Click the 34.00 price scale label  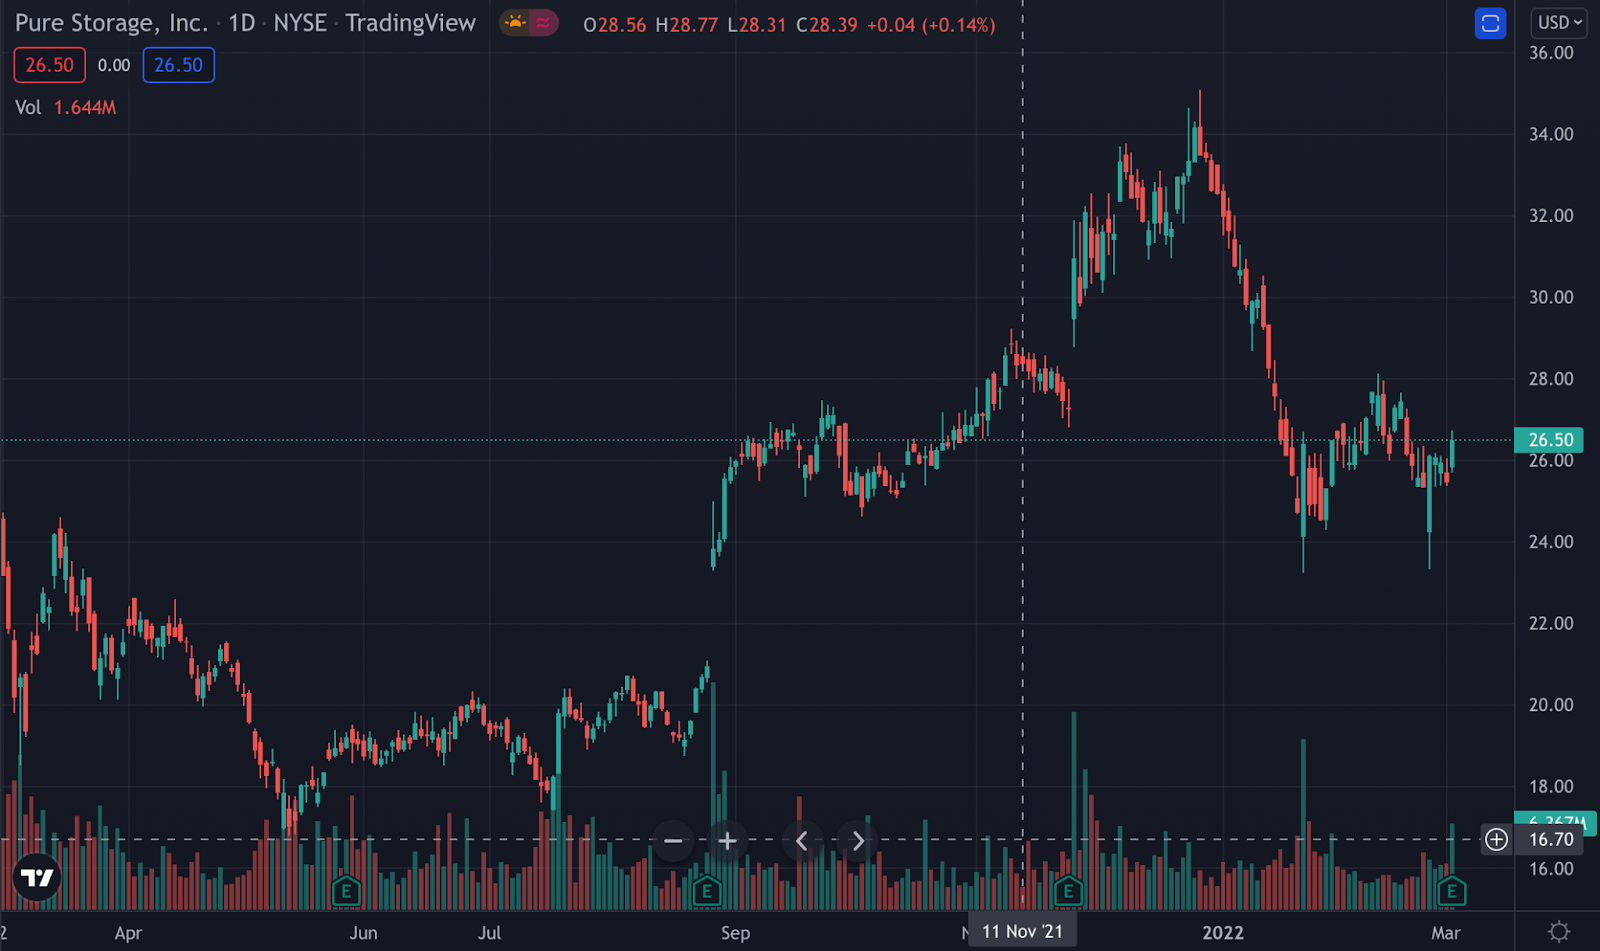pyautogui.click(x=1551, y=134)
